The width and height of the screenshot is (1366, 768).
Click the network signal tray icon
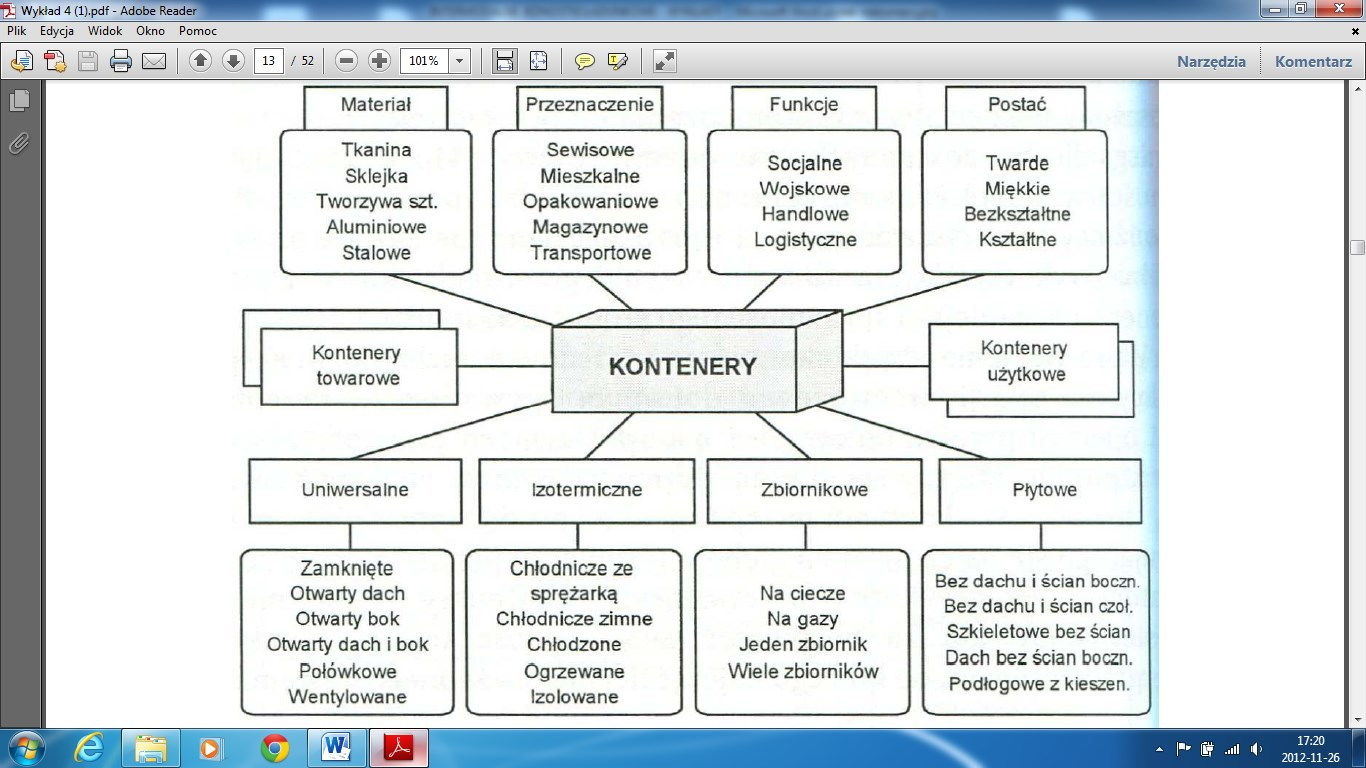(x=1232, y=748)
